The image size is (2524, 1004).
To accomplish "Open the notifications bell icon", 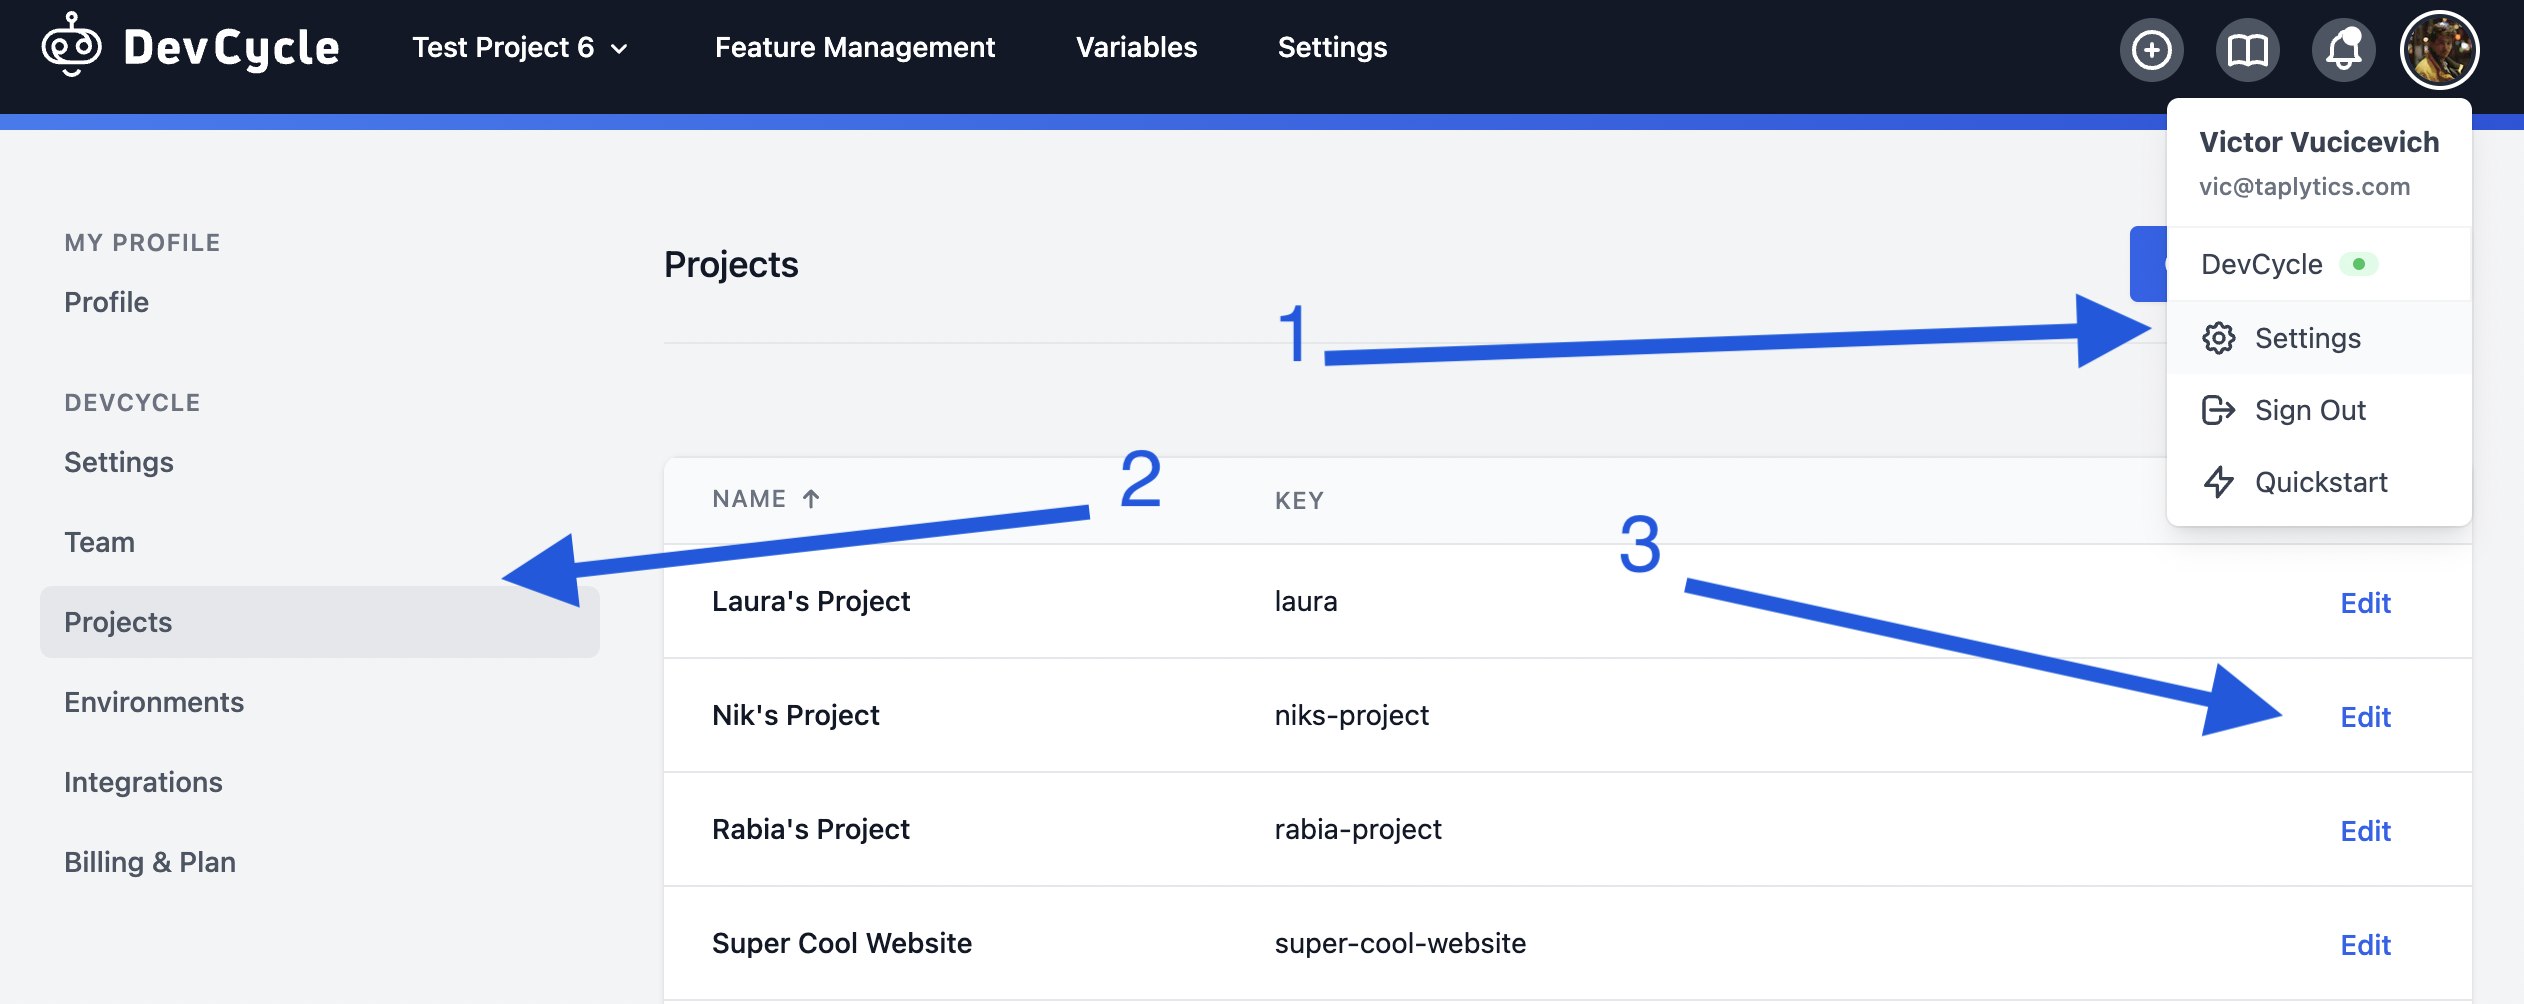I will 2343,49.
